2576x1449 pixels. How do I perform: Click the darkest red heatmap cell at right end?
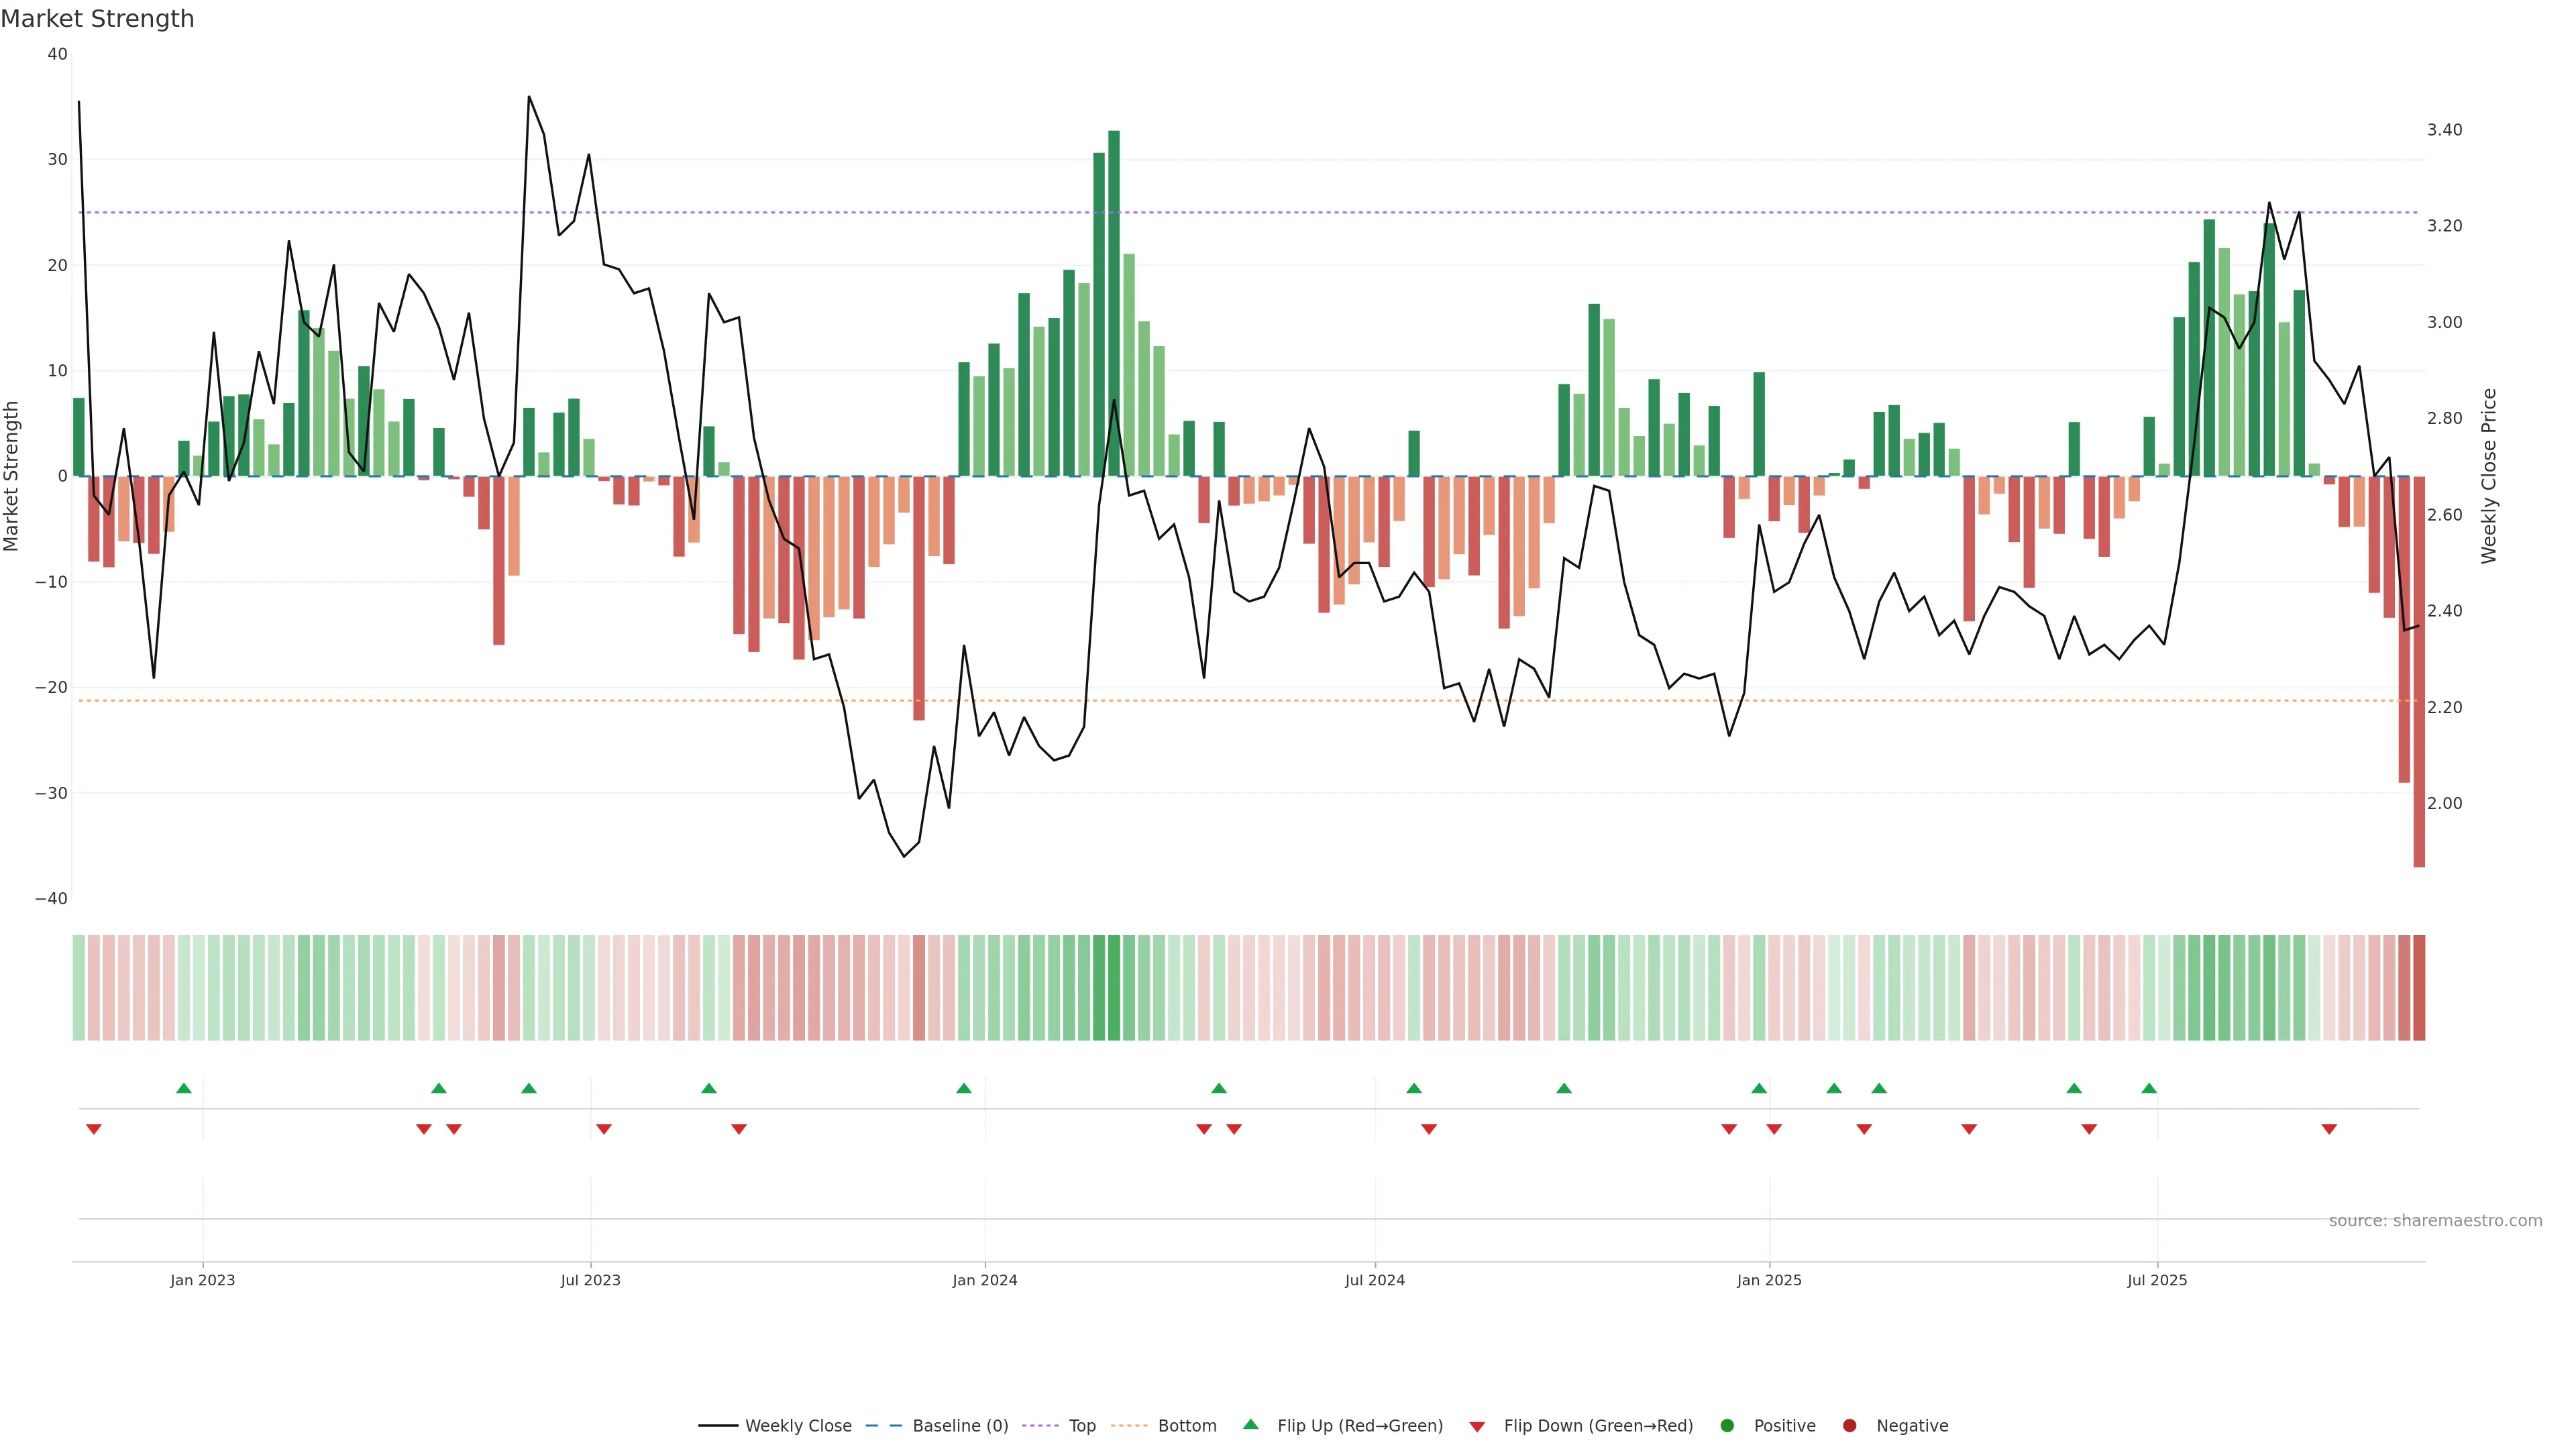[2419, 987]
